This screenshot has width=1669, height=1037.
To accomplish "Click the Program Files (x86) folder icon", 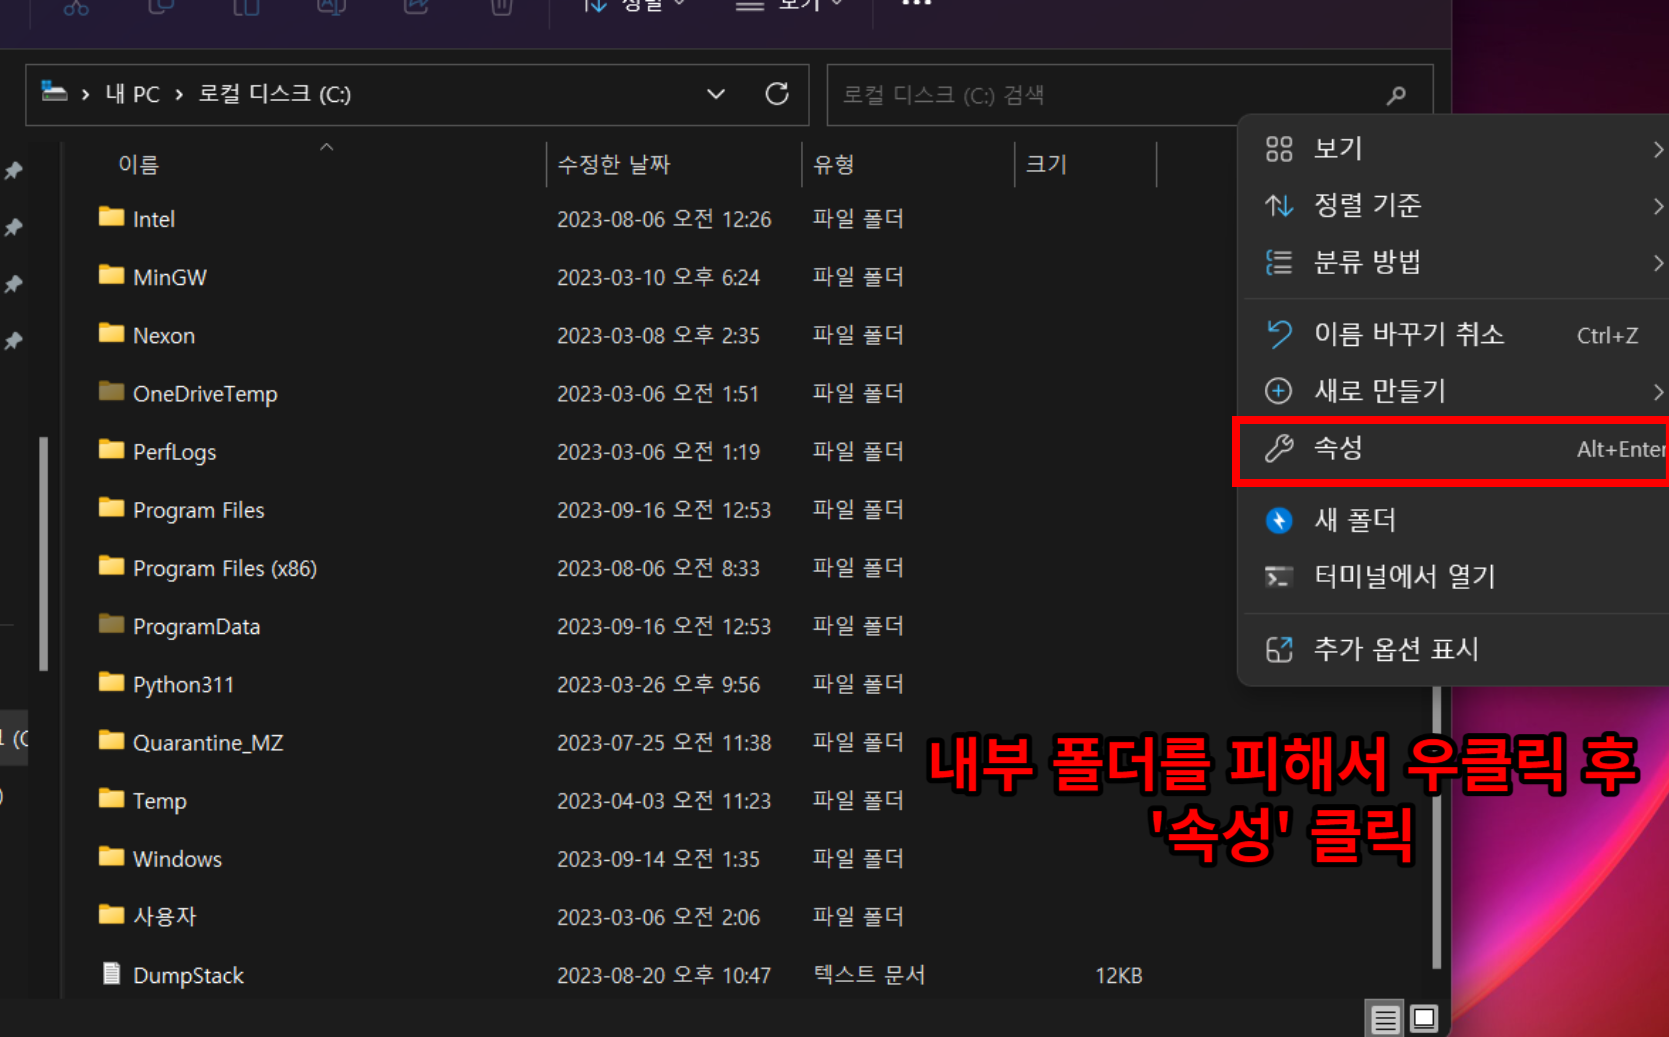I will click(x=111, y=566).
